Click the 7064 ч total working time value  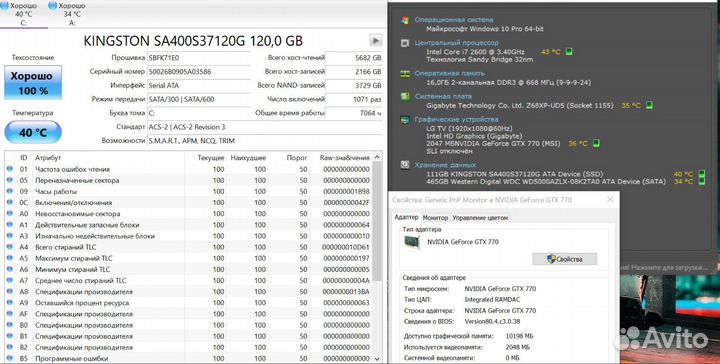(x=354, y=113)
